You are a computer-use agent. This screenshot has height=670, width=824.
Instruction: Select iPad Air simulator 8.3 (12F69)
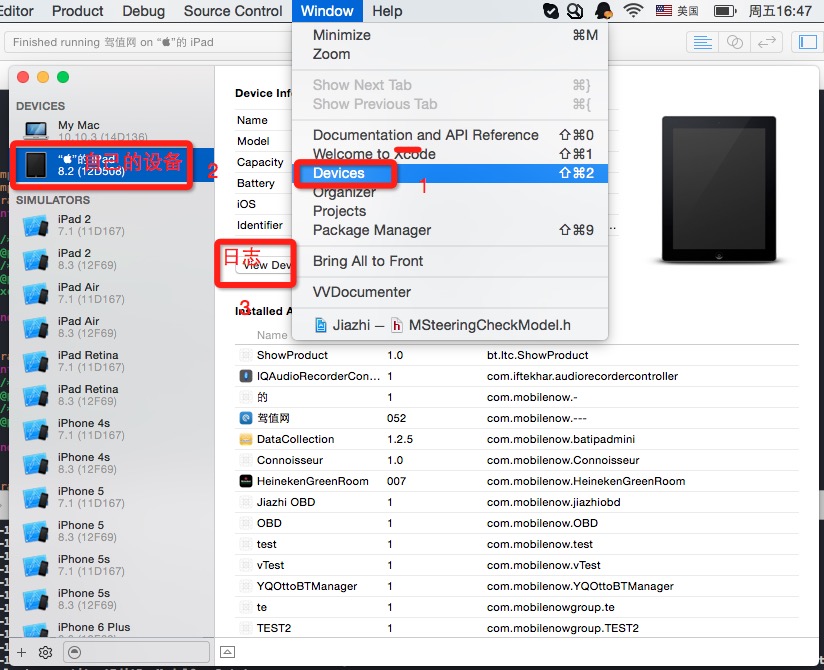coord(112,327)
